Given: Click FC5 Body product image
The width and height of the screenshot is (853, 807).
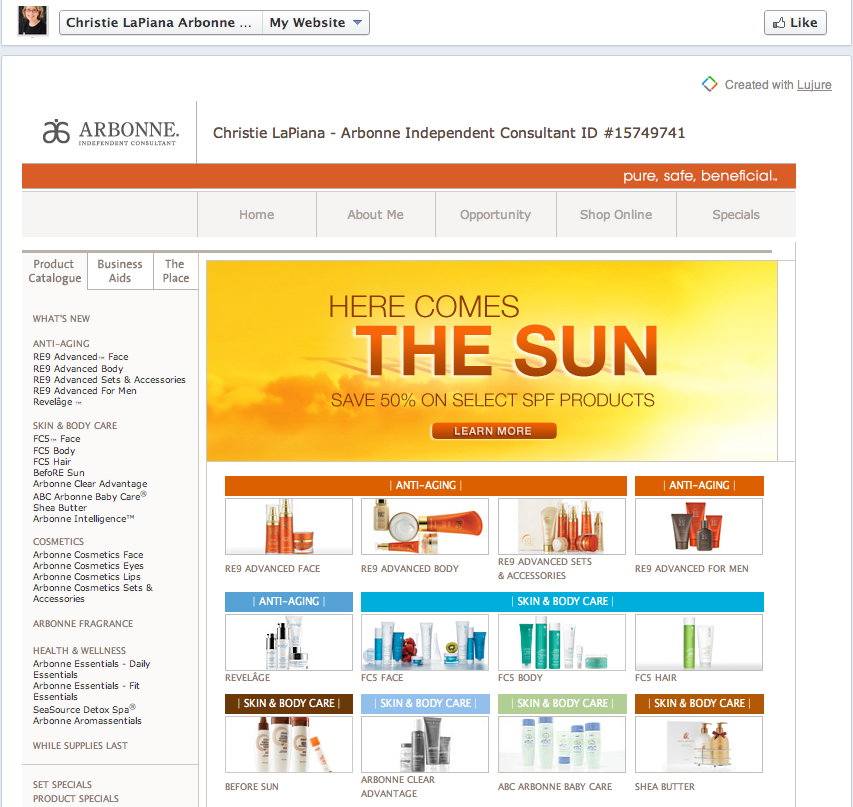Looking at the screenshot, I should coord(562,642).
